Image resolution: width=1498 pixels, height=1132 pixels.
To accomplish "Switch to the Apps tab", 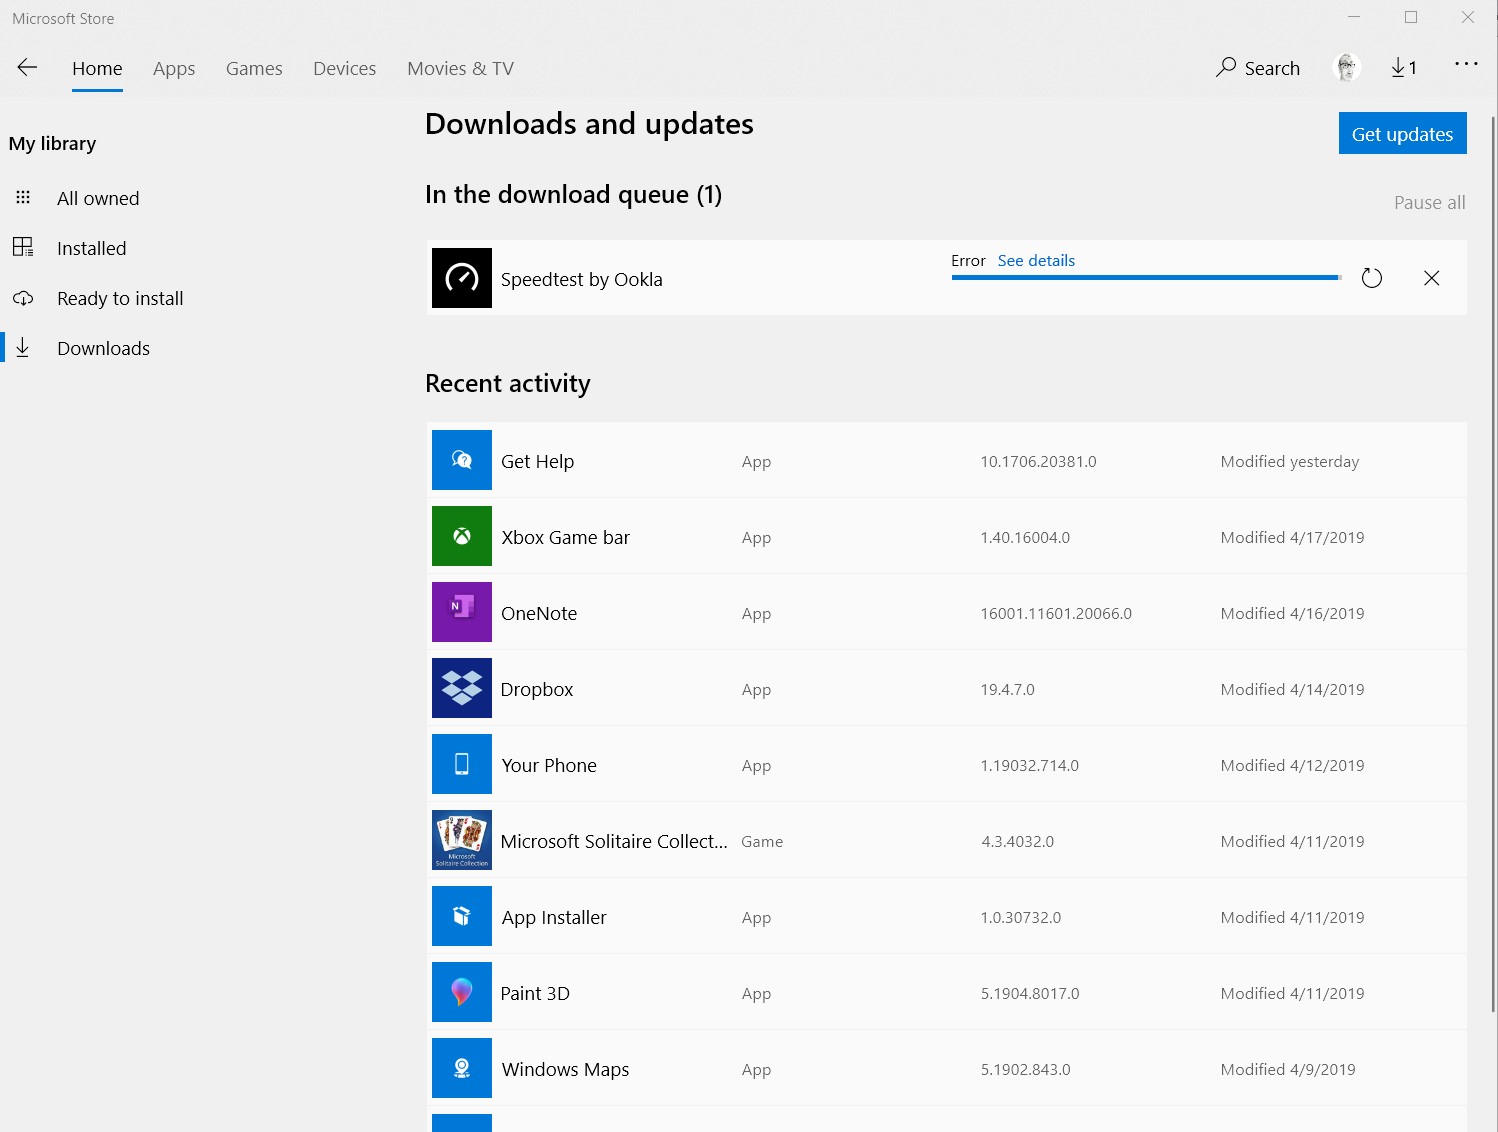I will point(174,69).
